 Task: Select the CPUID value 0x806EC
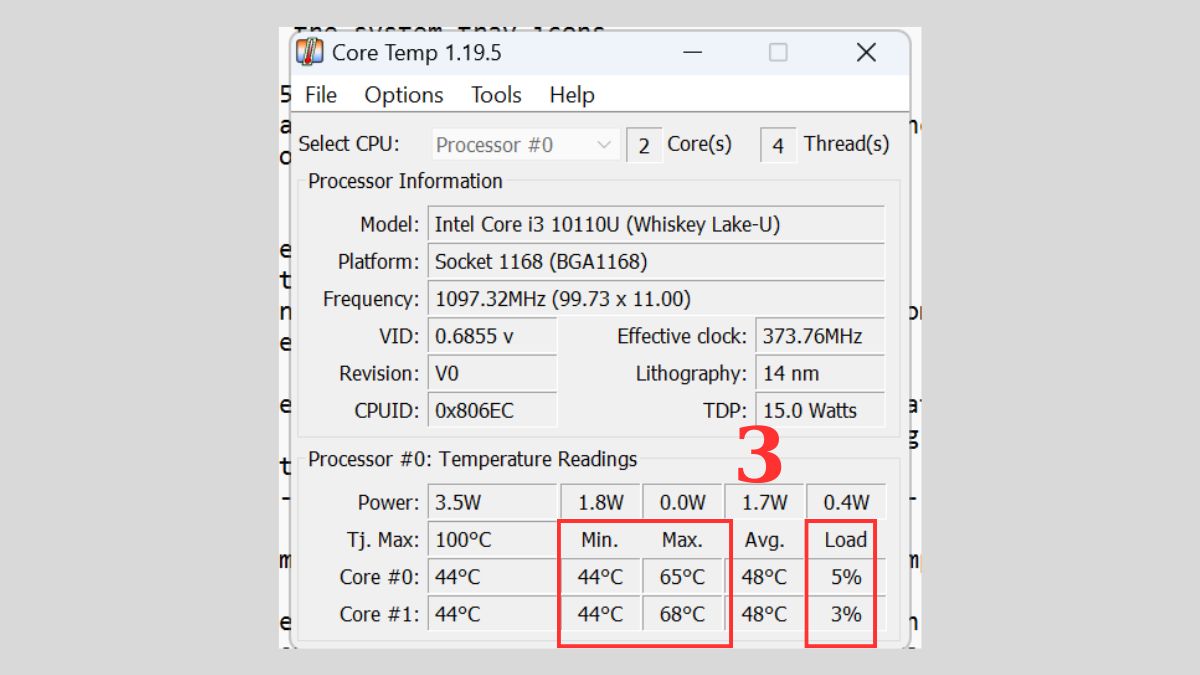[x=490, y=410]
